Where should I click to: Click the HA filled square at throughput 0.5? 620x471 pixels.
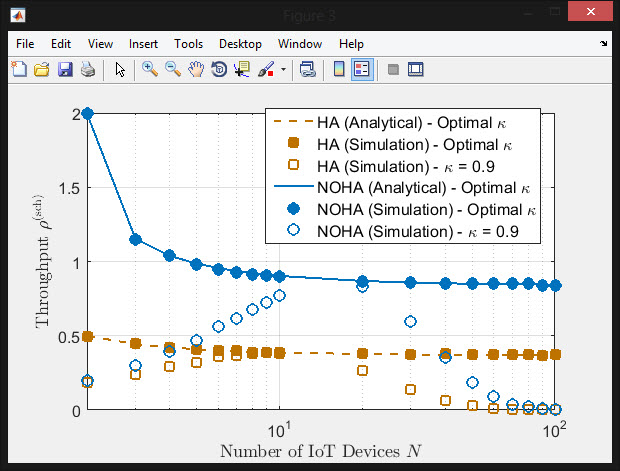[87, 337]
